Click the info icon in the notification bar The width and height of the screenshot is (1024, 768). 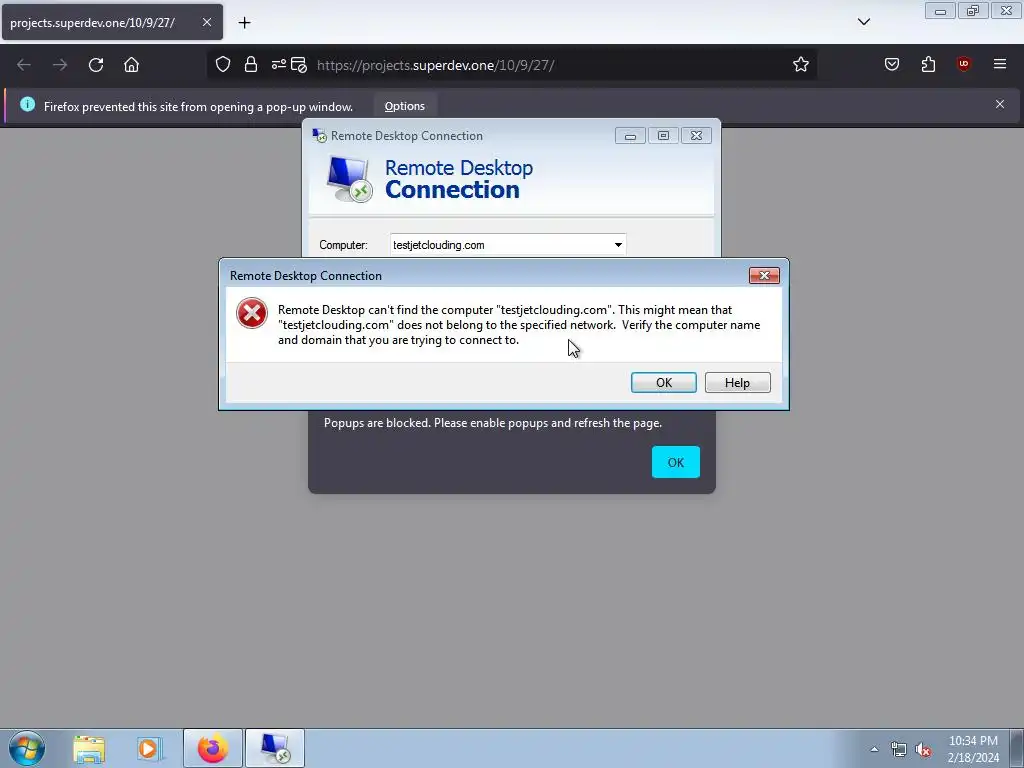(27, 104)
